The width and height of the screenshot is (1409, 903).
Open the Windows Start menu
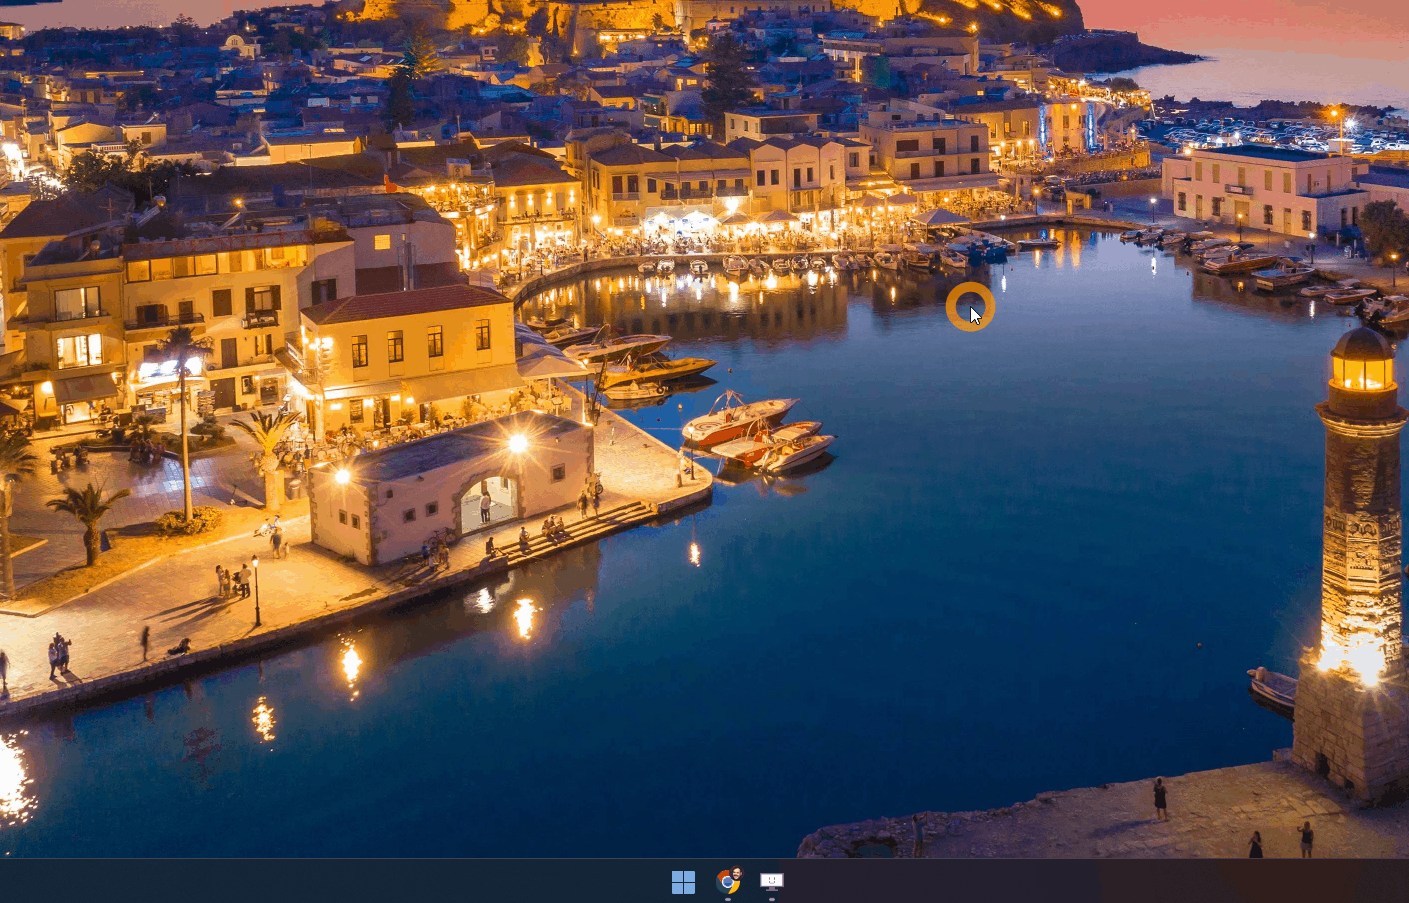click(x=683, y=881)
